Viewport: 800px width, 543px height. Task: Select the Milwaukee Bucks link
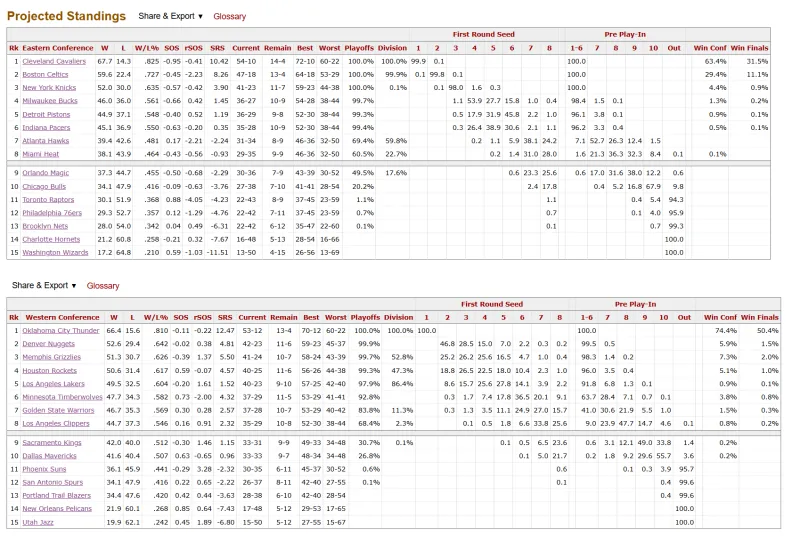pyautogui.click(x=50, y=101)
